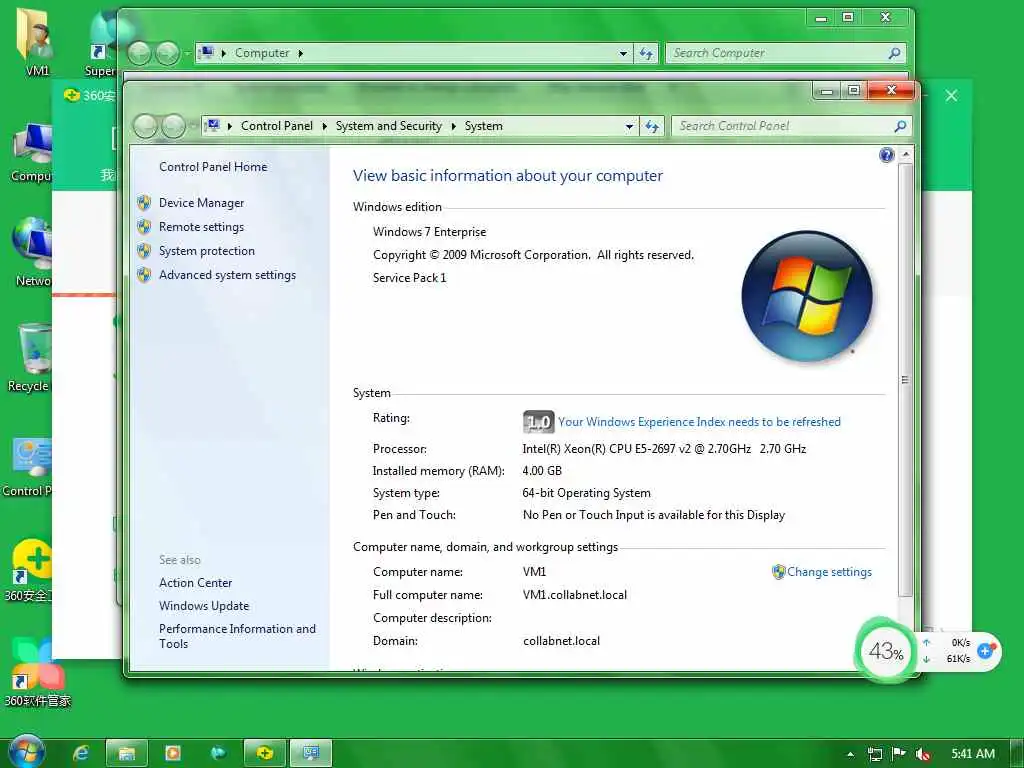Click the System control panel taskbar button
Viewport: 1024px width, 768px height.
tap(311, 754)
